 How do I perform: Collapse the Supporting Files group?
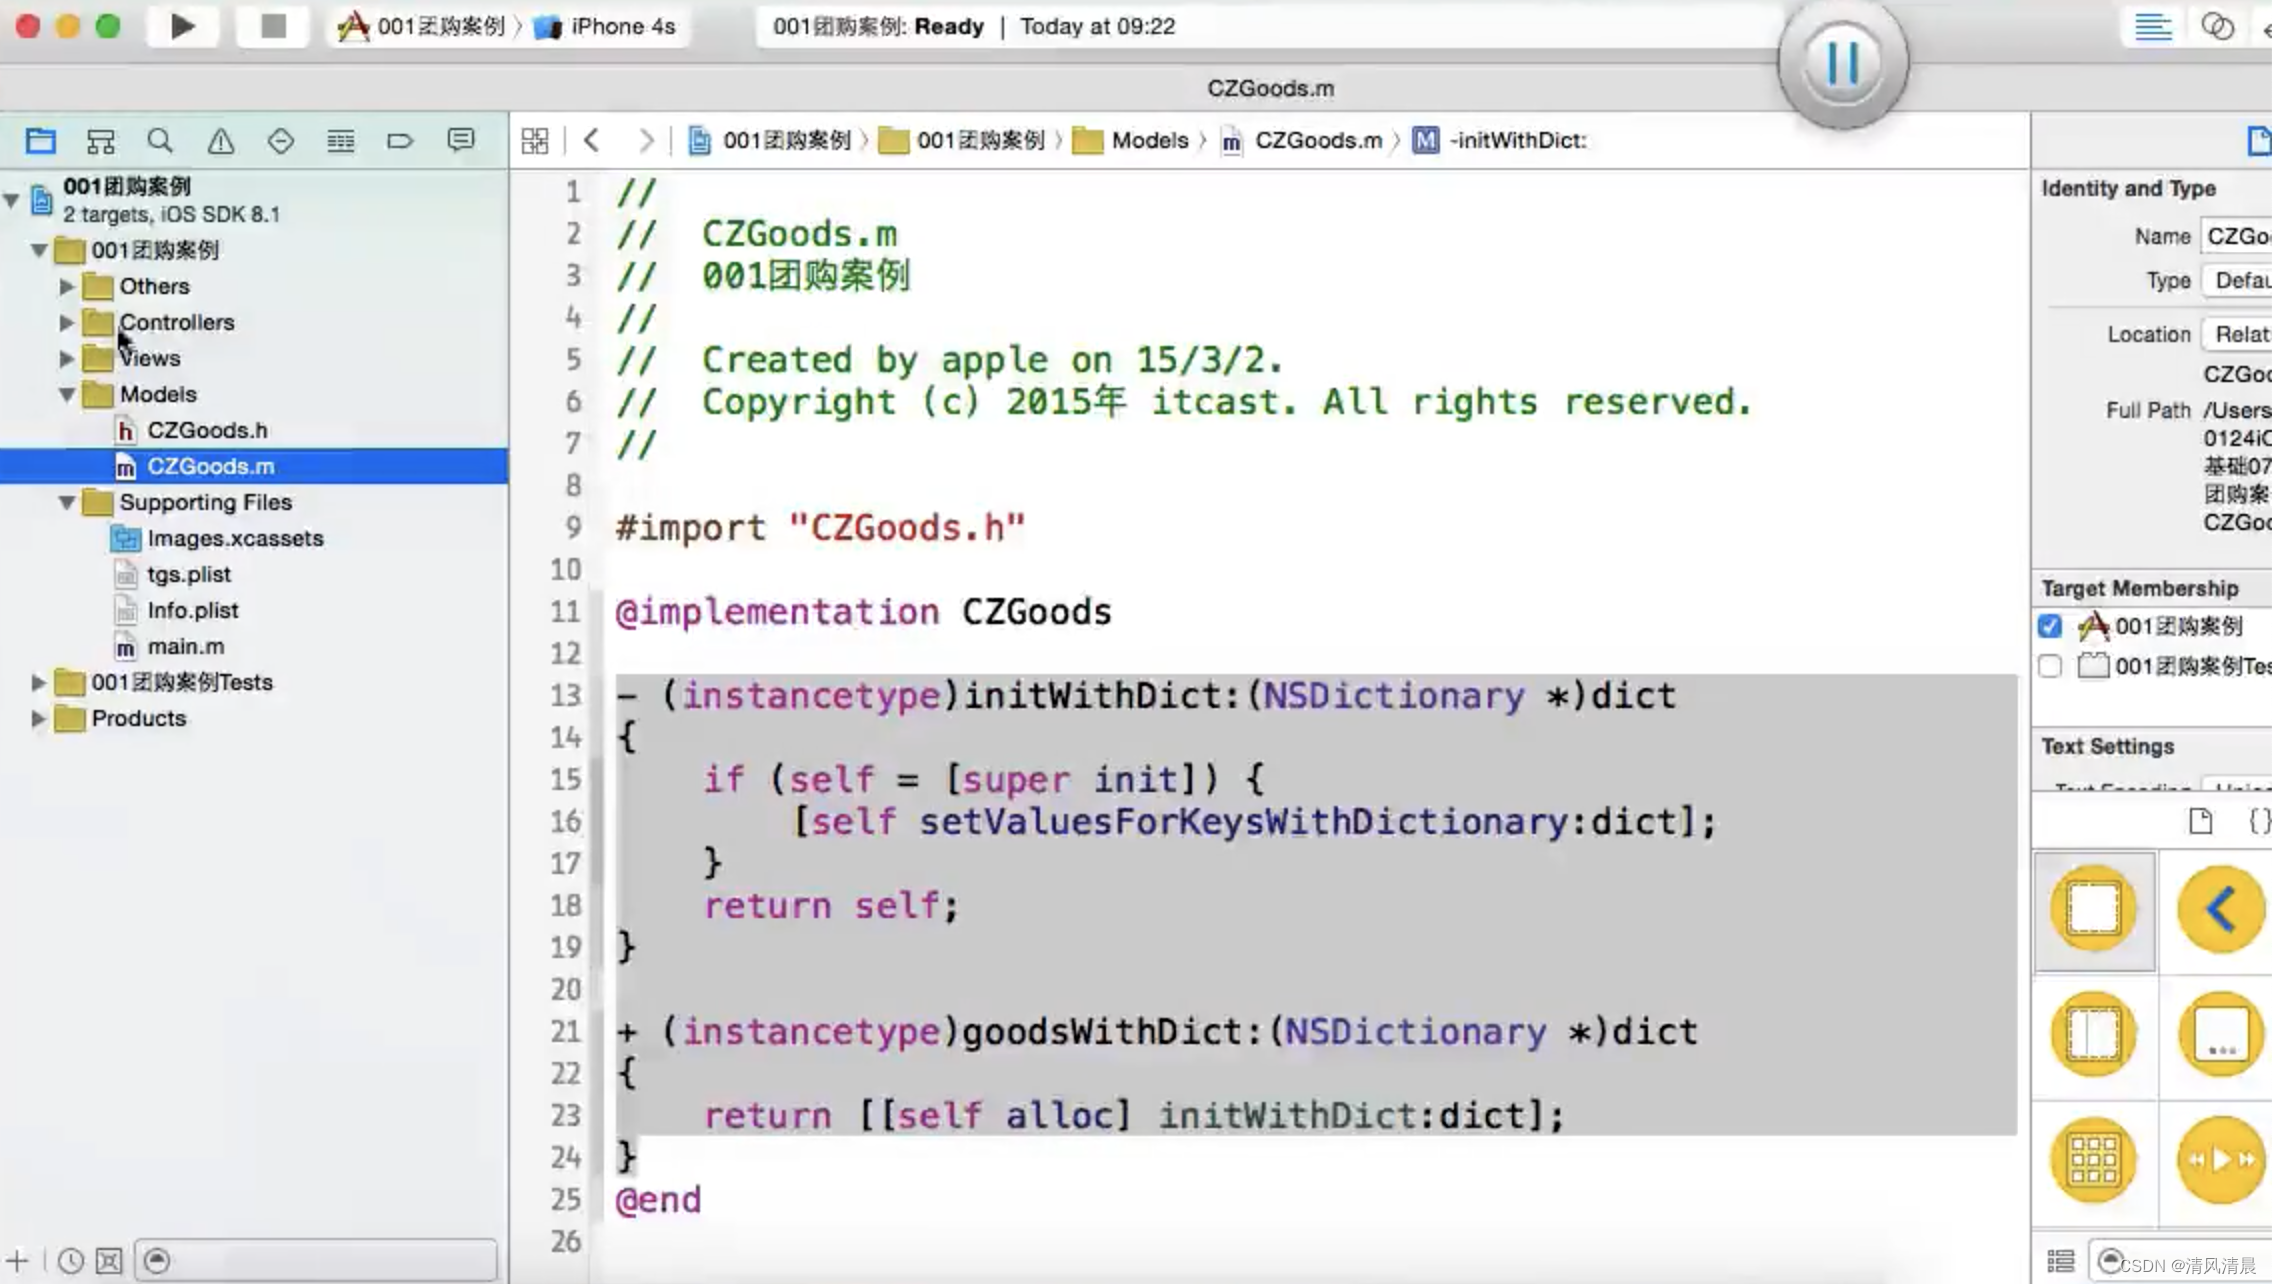(66, 503)
